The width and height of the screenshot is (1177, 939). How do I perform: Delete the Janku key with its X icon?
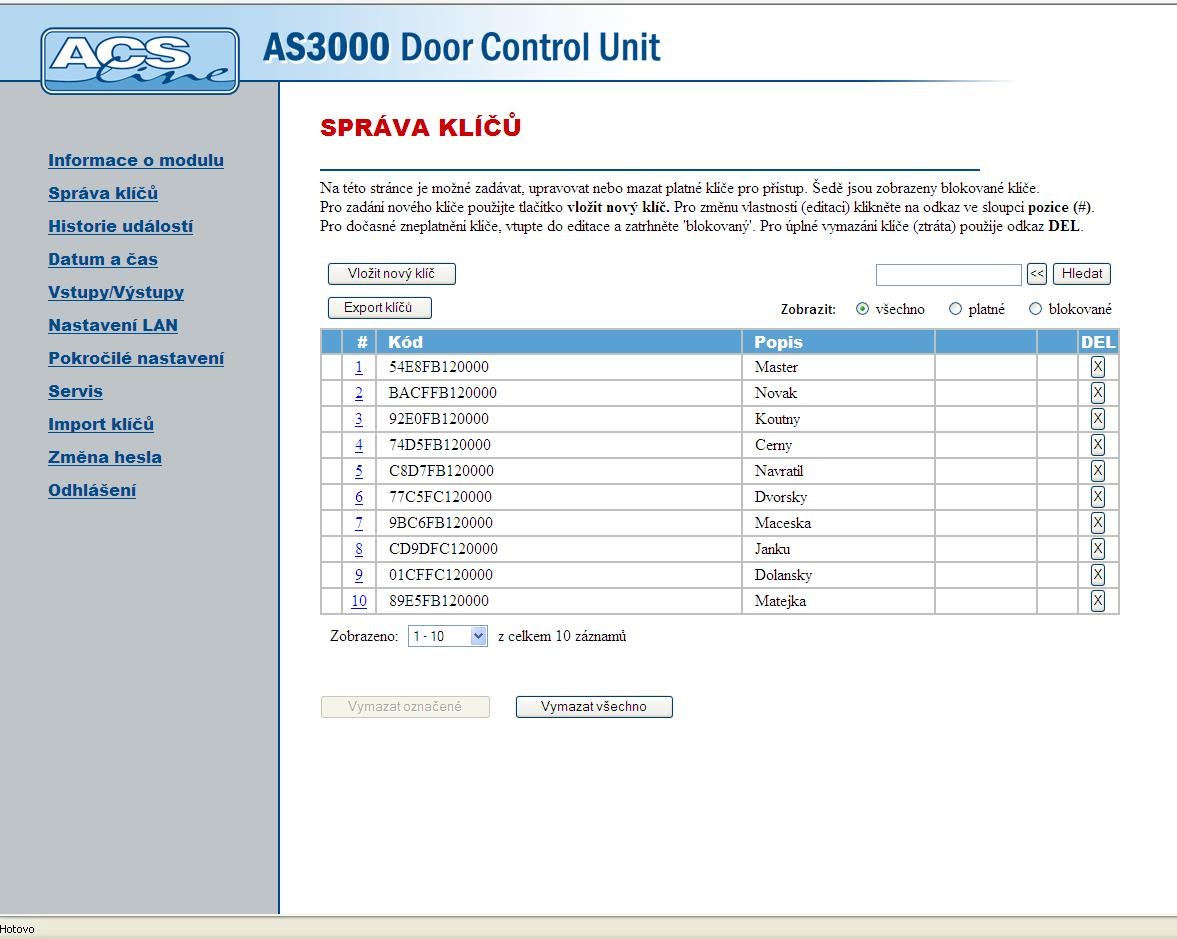pos(1097,549)
